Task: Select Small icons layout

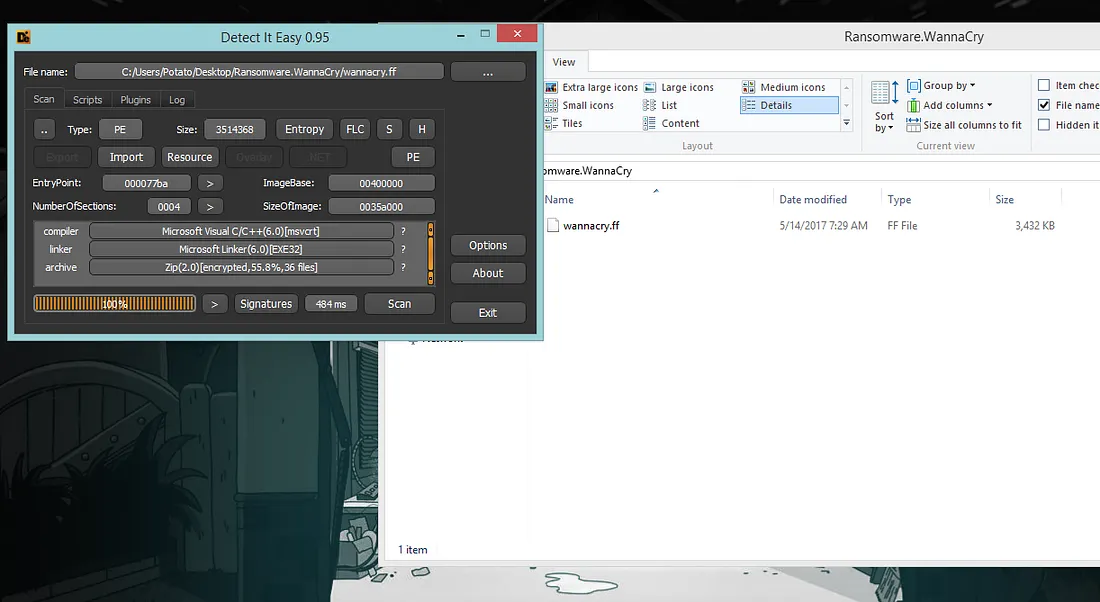Action: tap(579, 105)
